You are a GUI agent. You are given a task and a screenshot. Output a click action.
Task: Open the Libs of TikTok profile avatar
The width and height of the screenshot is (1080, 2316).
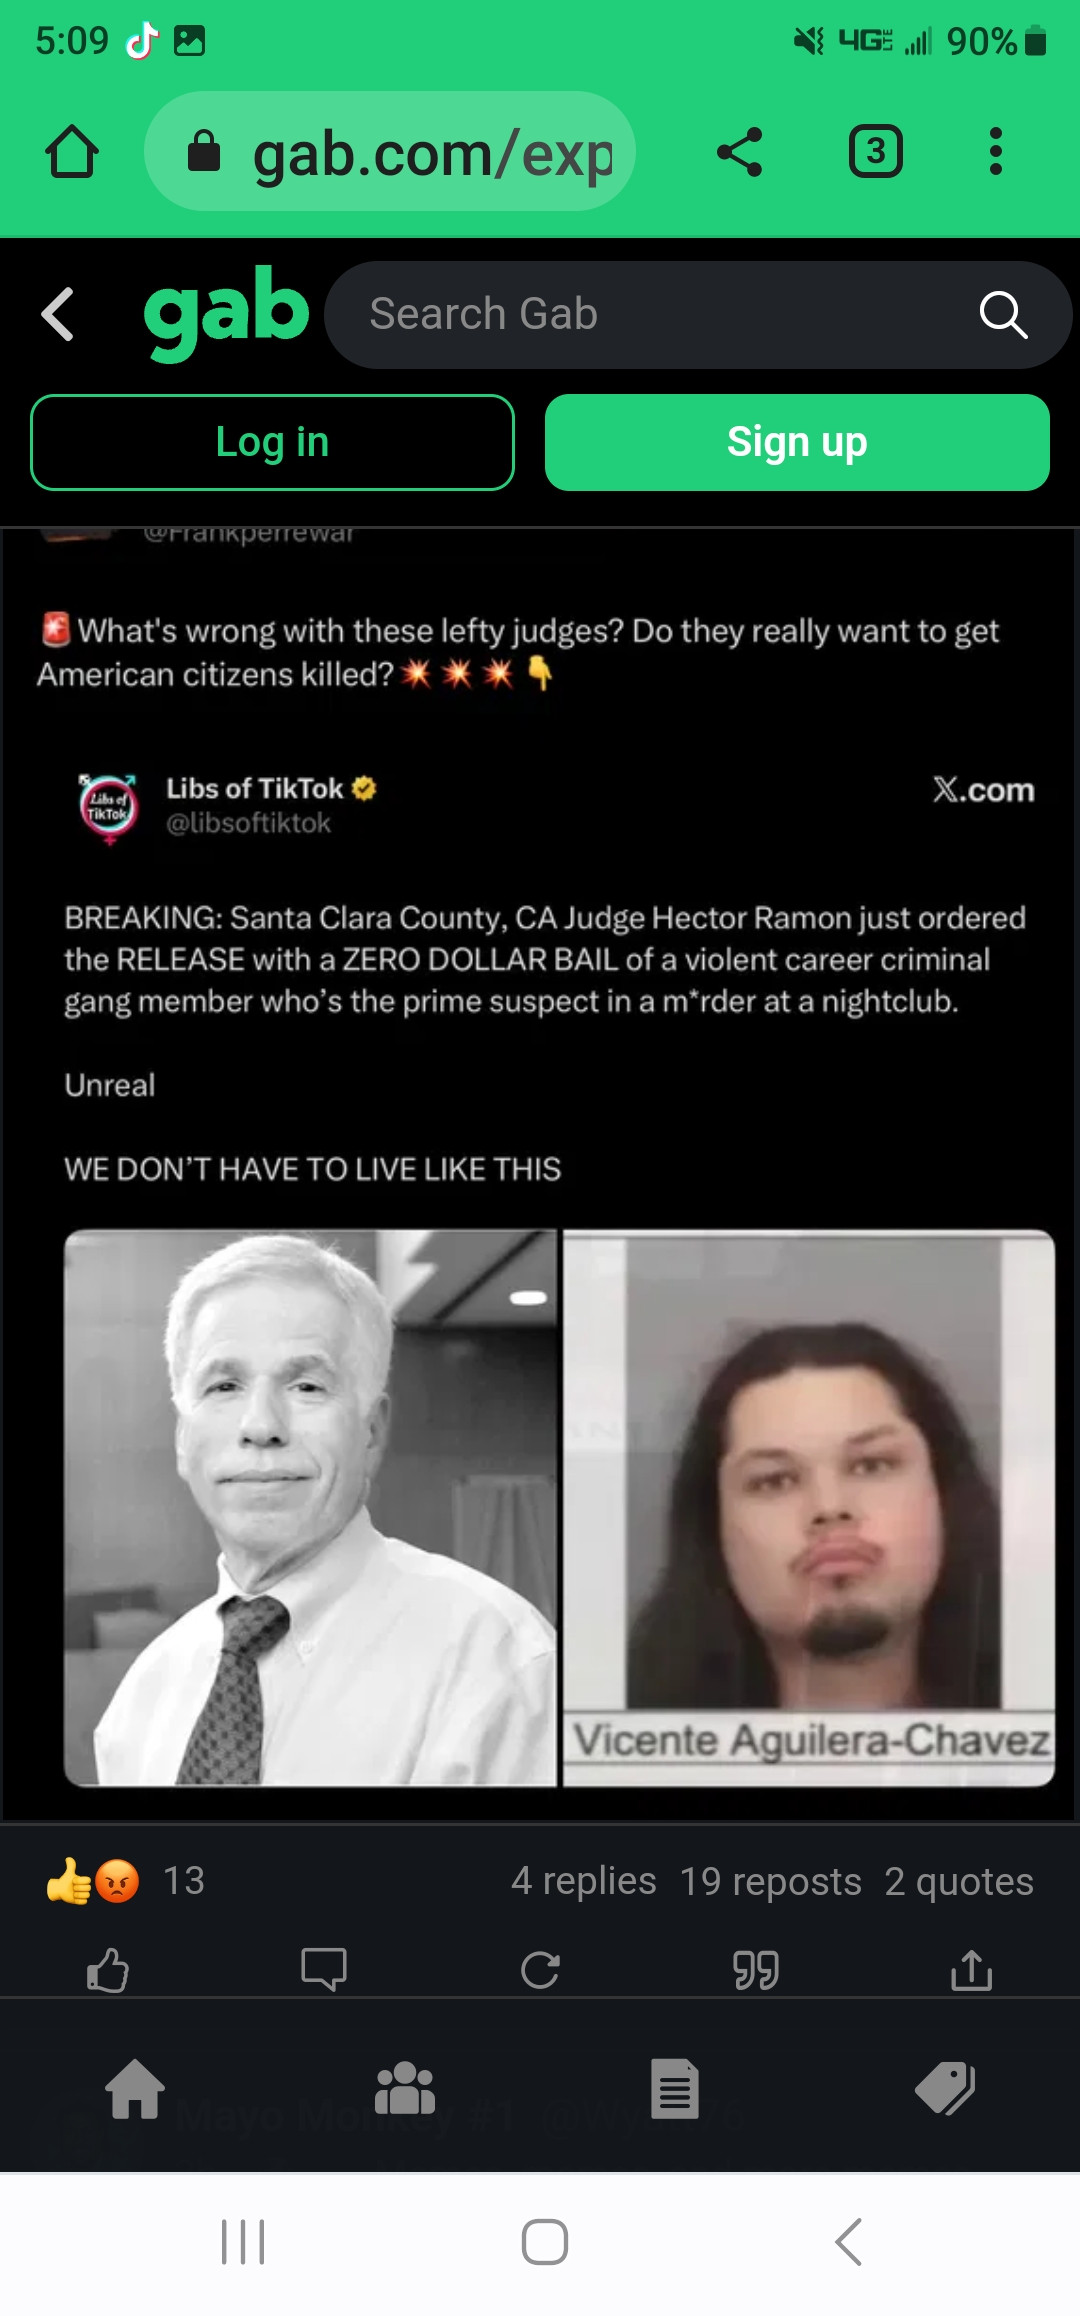click(109, 806)
